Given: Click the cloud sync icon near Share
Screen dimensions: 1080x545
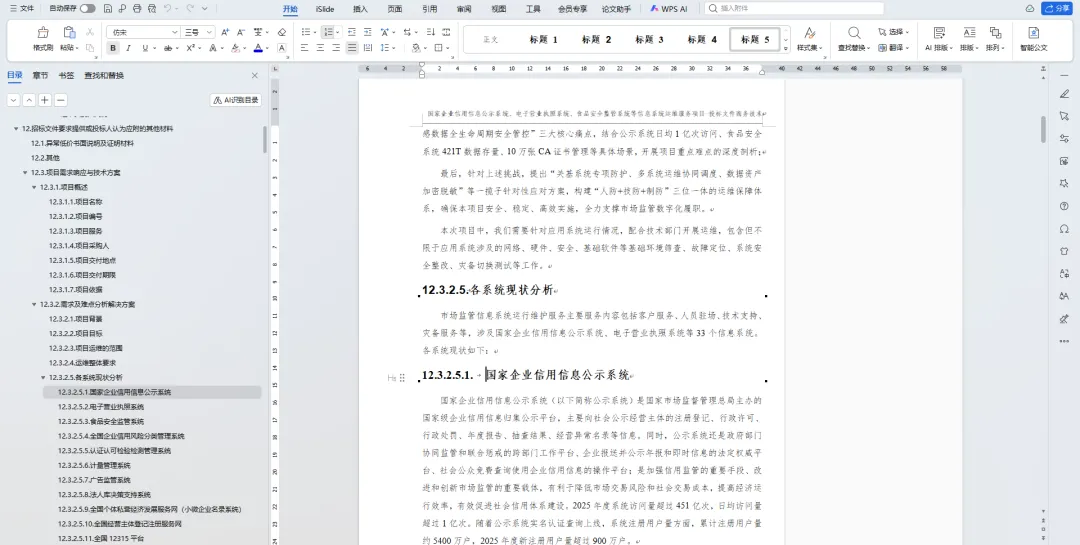Looking at the screenshot, I should tap(1030, 9).
